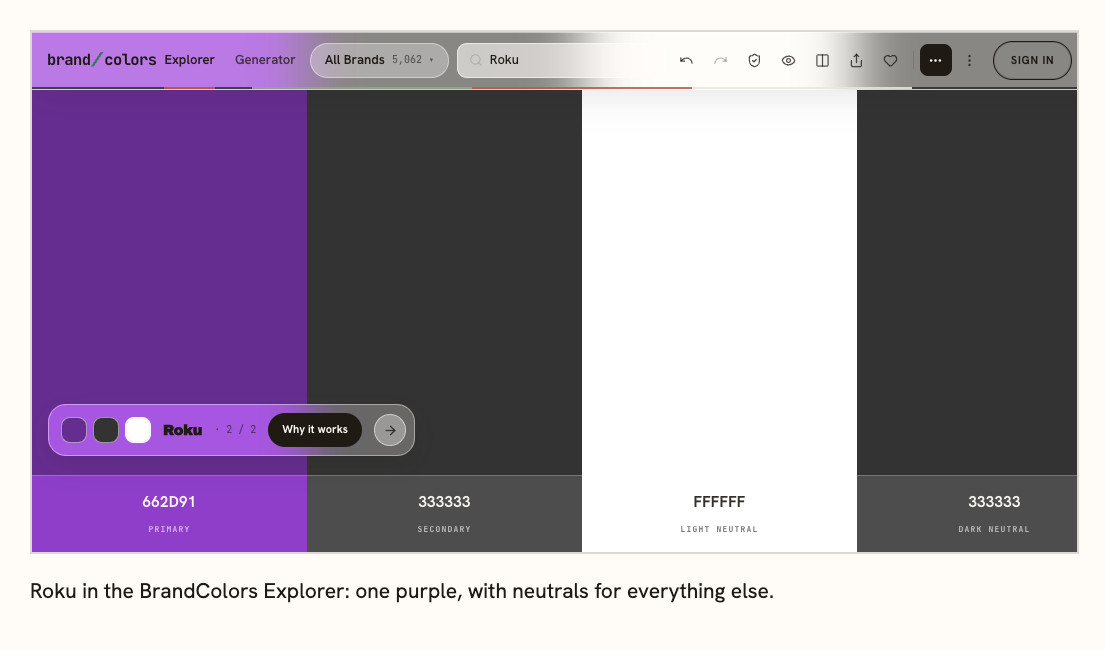The image size is (1105, 650).
Task: Undo the last change
Action: [x=686, y=61]
